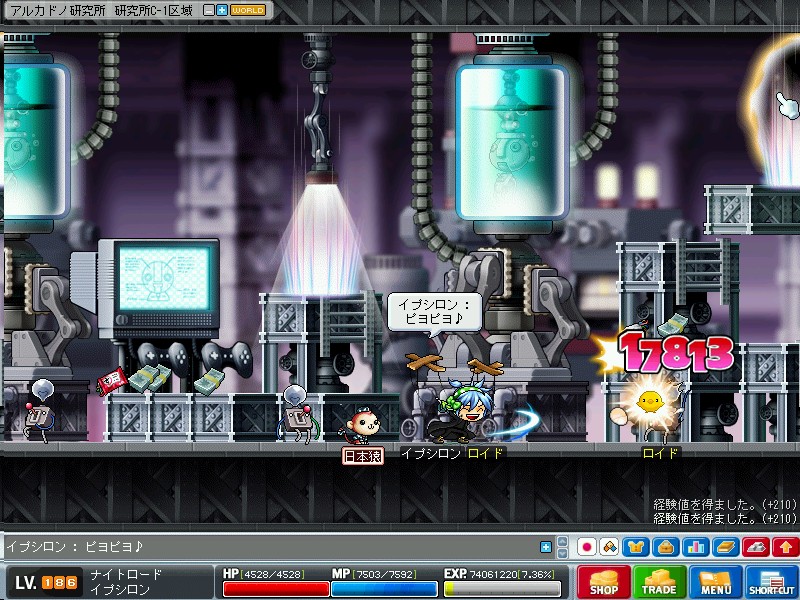The height and width of the screenshot is (600, 800).
Task: Click the job name ナイトロード text
Action: [x=127, y=575]
